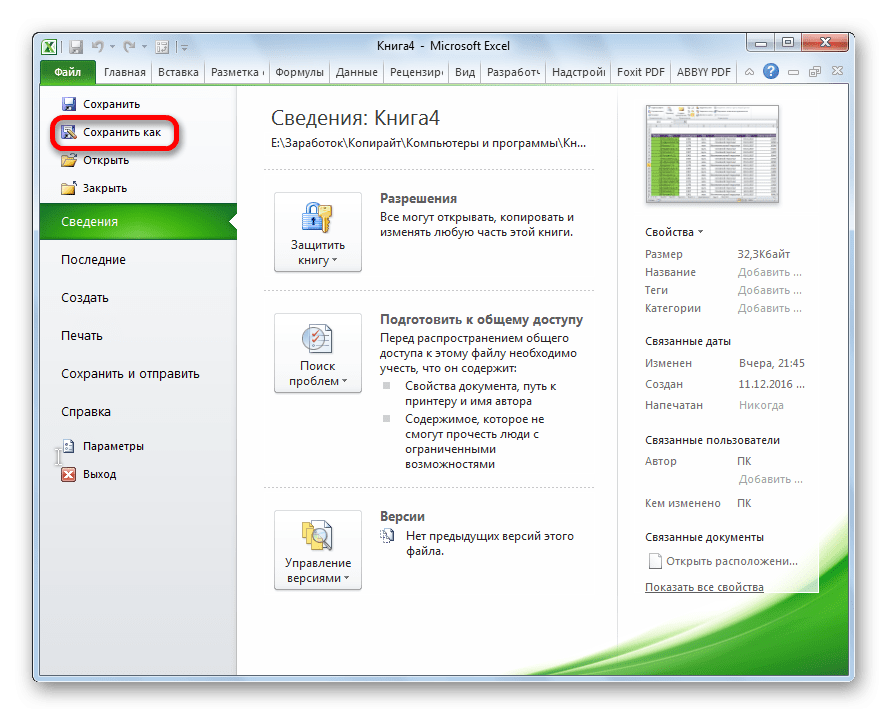
Task: Open the Excel application icon menu
Action: click(x=49, y=46)
